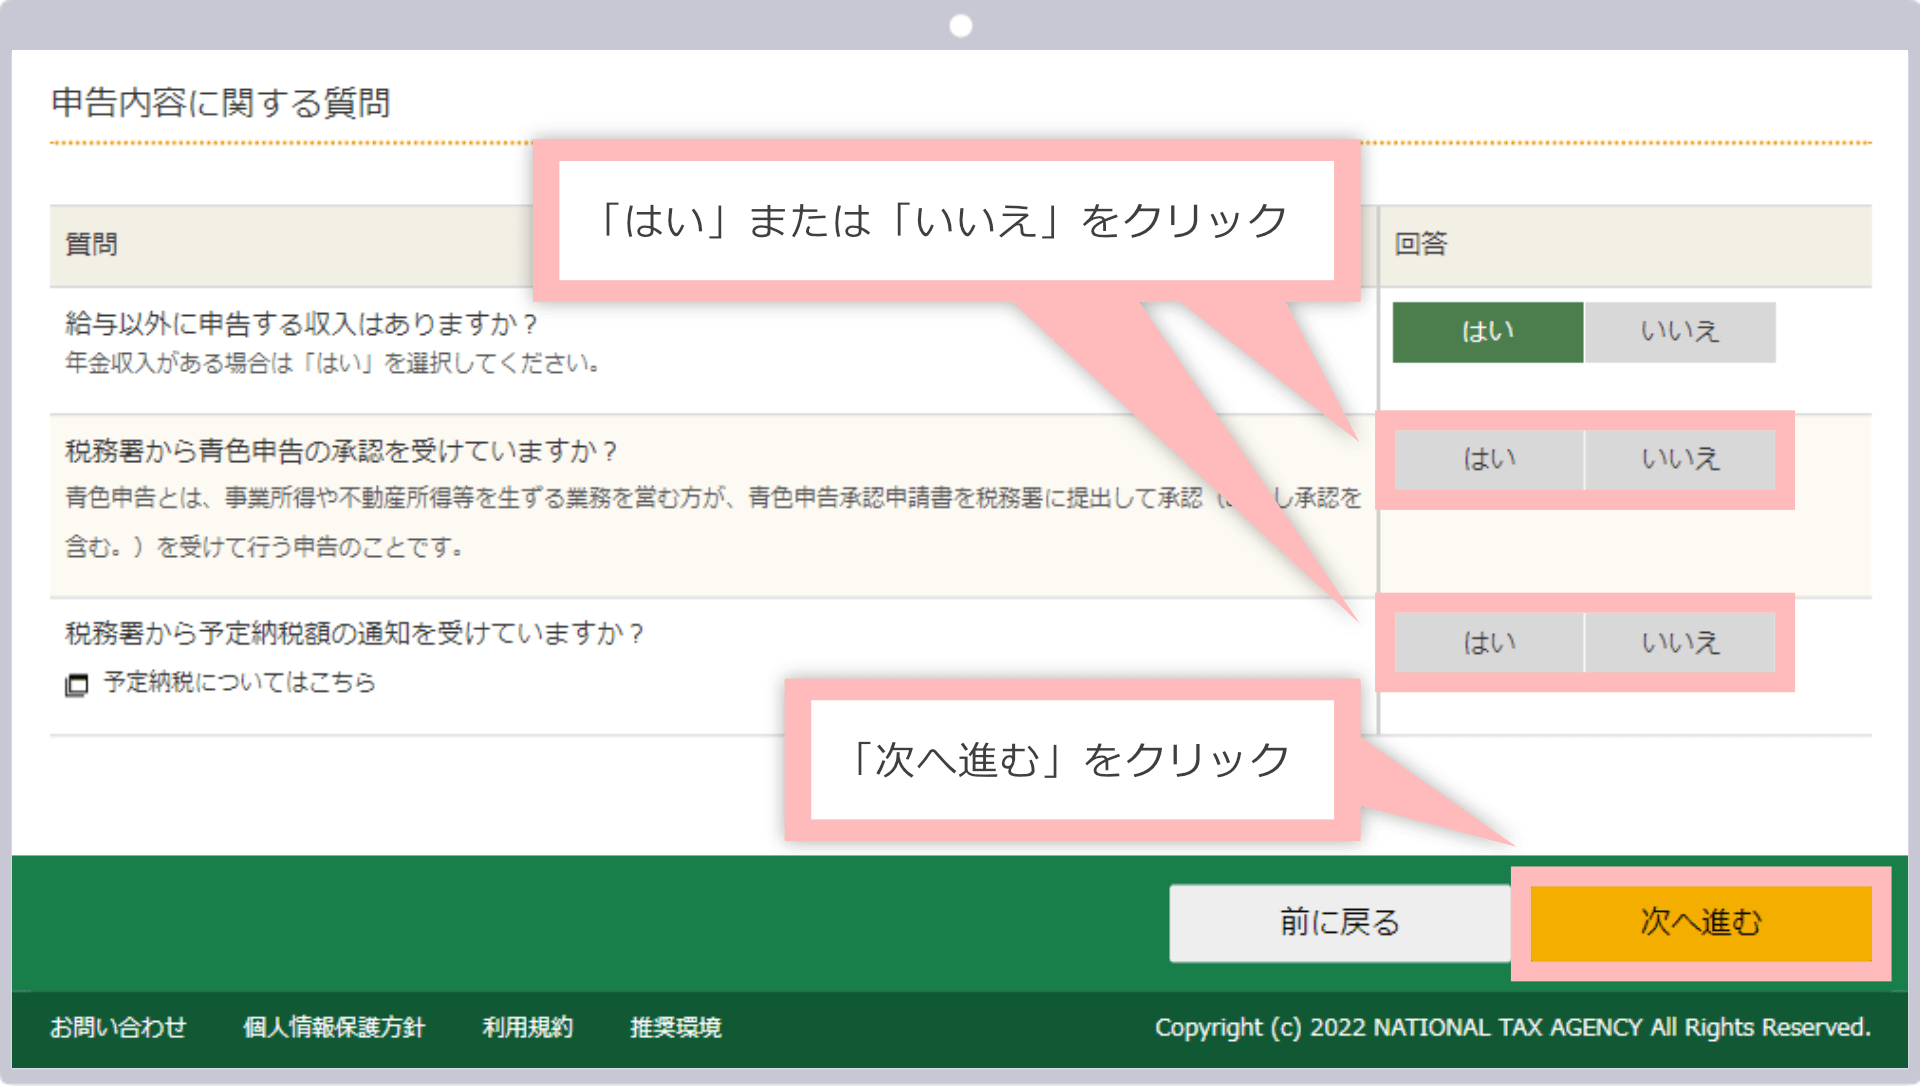Image resolution: width=1920 pixels, height=1086 pixels.
Task: Click the 次へ進む button
Action: (1700, 922)
